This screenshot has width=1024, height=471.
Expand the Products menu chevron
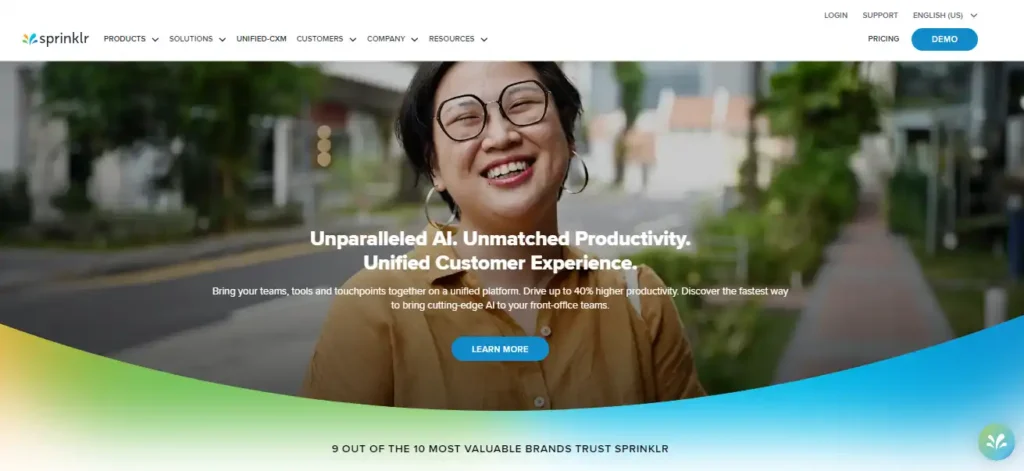pos(155,39)
